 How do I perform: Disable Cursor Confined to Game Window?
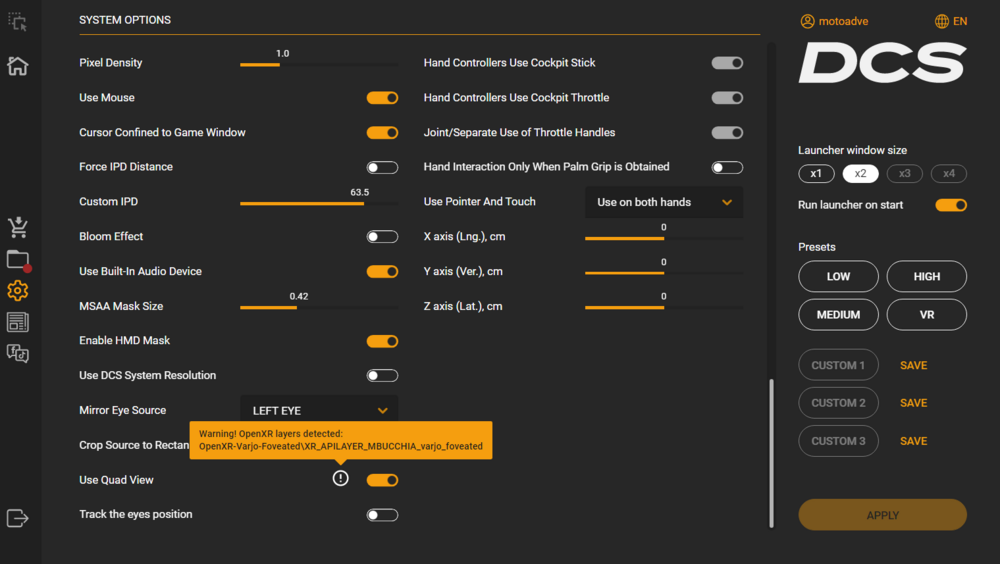point(382,133)
